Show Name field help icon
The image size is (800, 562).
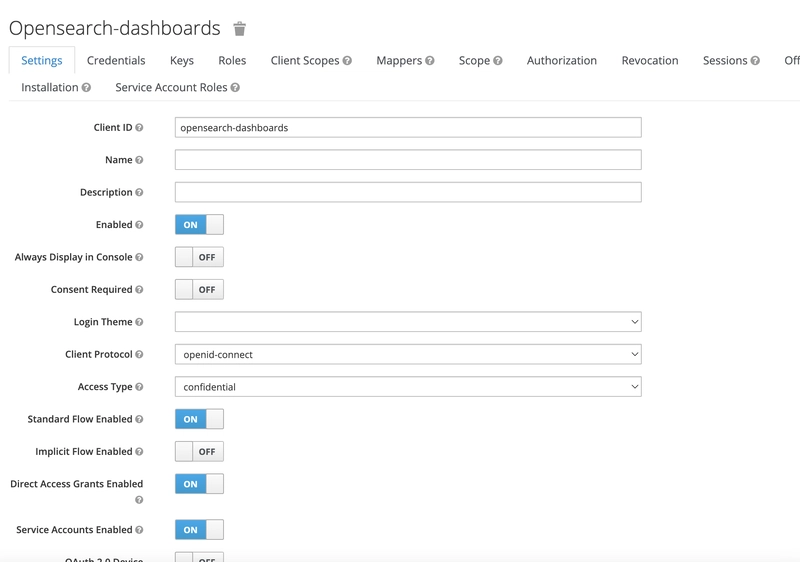coord(139,160)
